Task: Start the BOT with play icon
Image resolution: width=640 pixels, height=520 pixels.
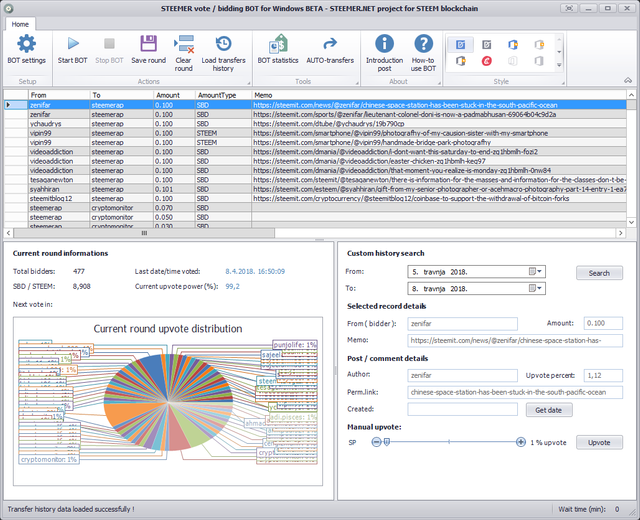Action: (73, 43)
